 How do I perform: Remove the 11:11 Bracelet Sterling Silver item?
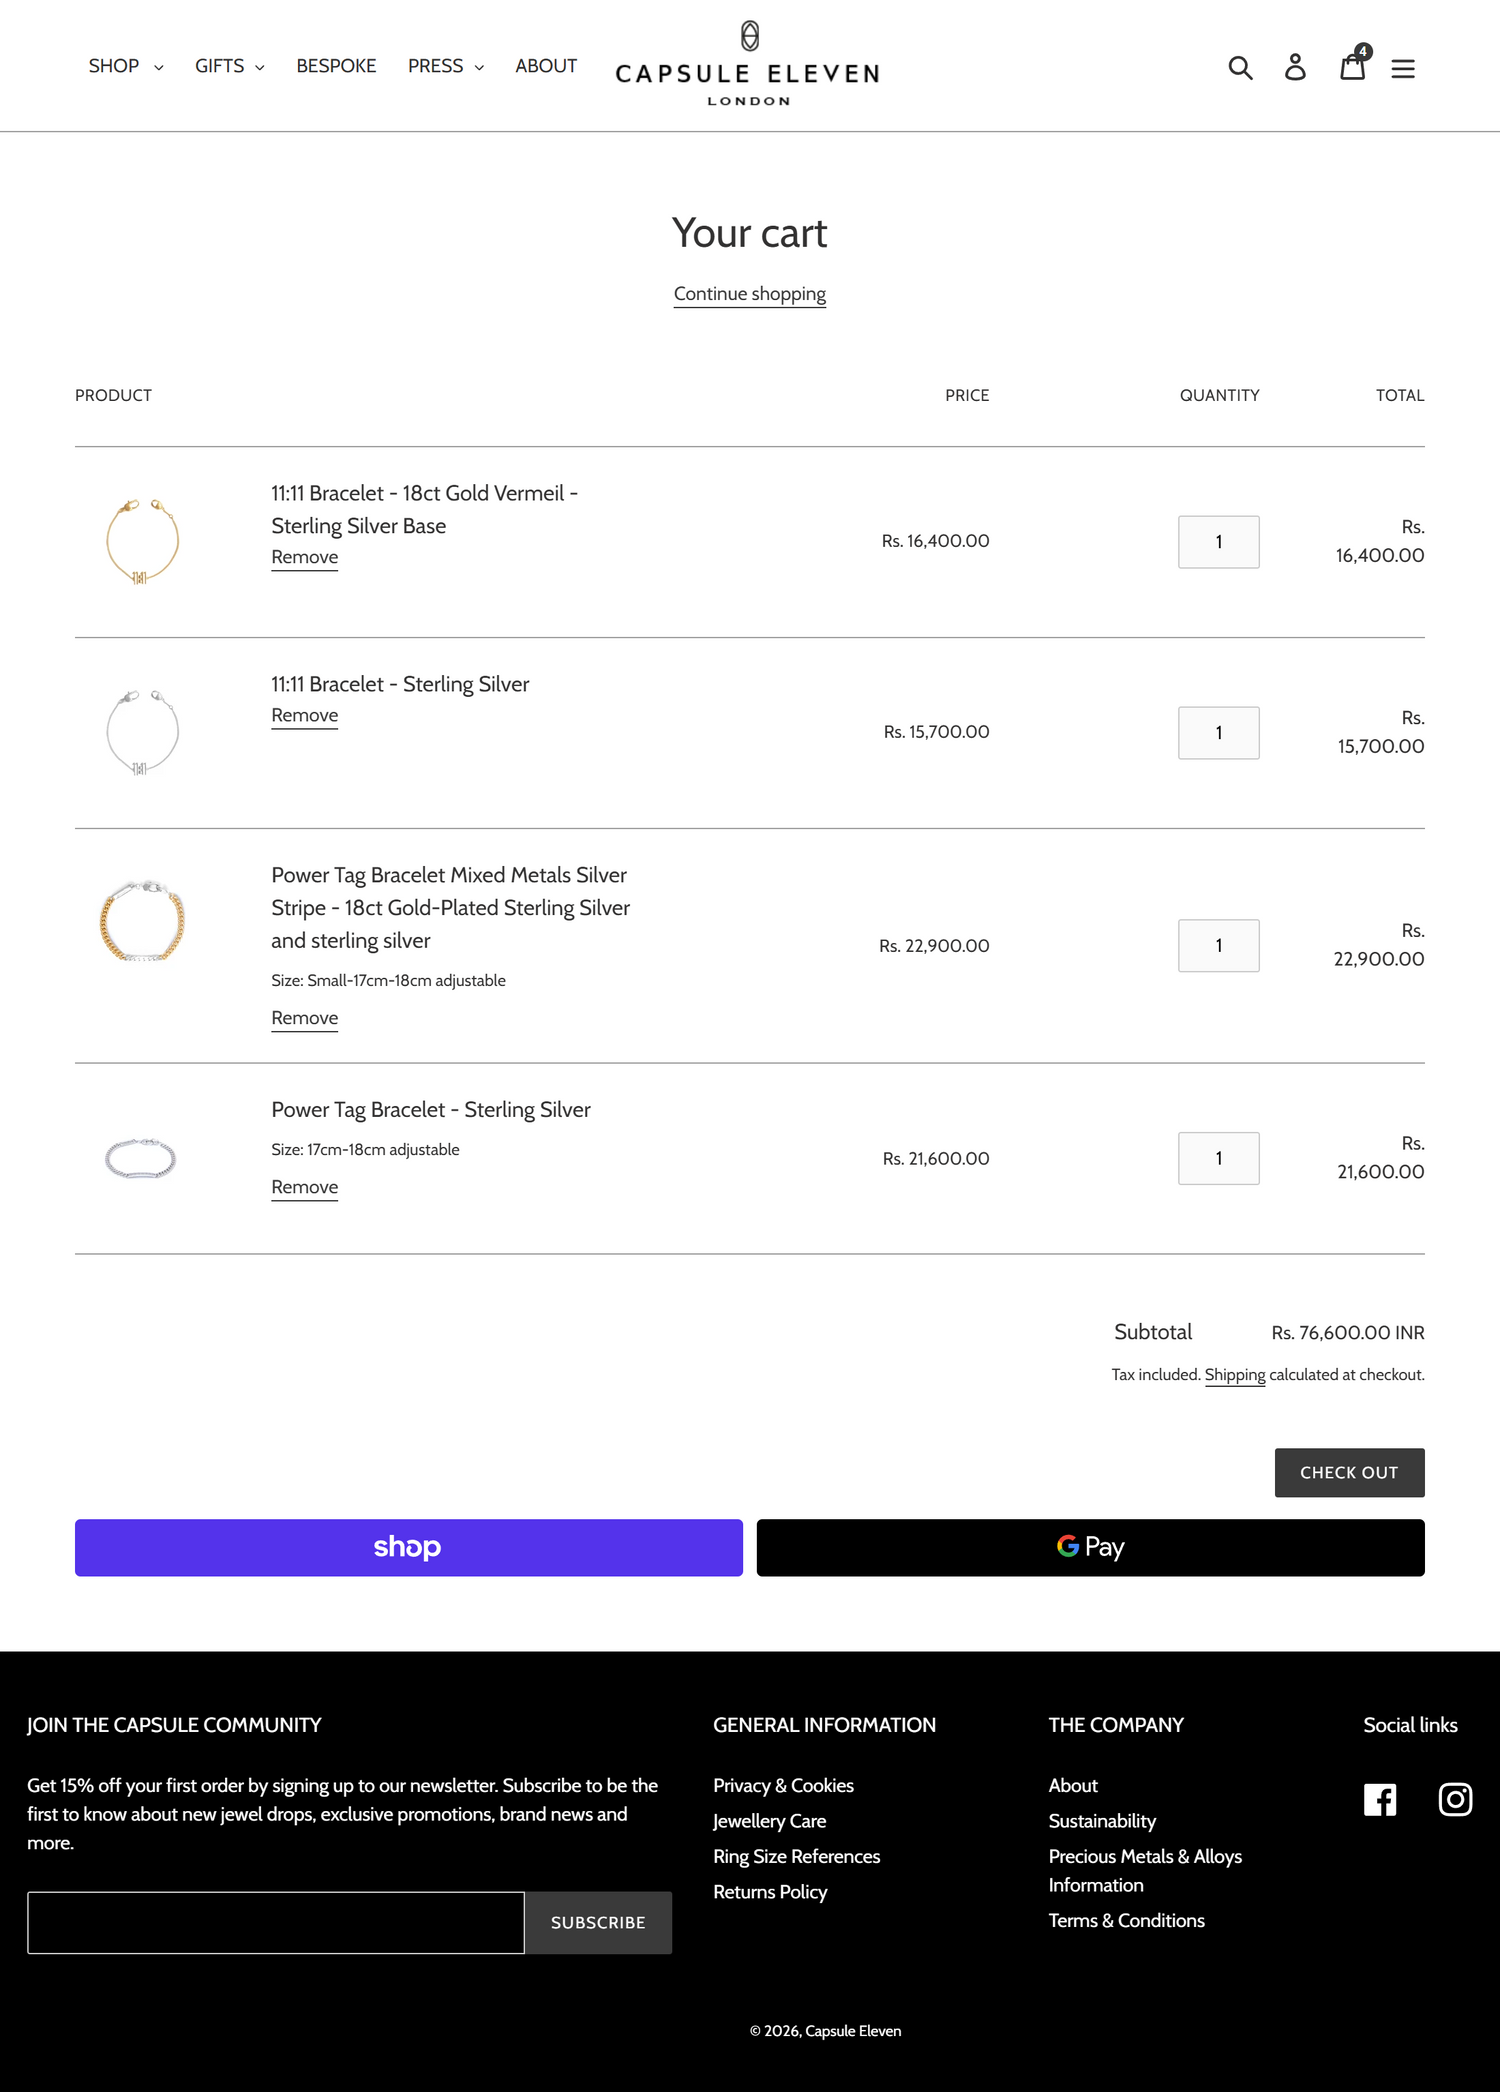tap(305, 716)
